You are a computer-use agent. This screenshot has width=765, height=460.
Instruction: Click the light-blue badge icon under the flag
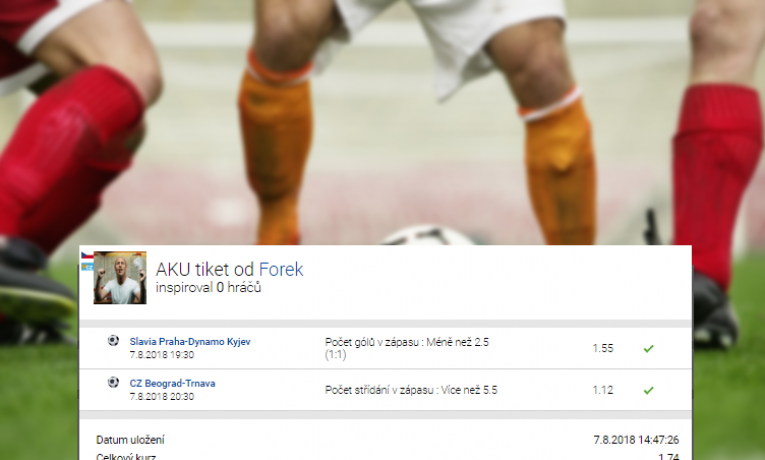(x=87, y=266)
